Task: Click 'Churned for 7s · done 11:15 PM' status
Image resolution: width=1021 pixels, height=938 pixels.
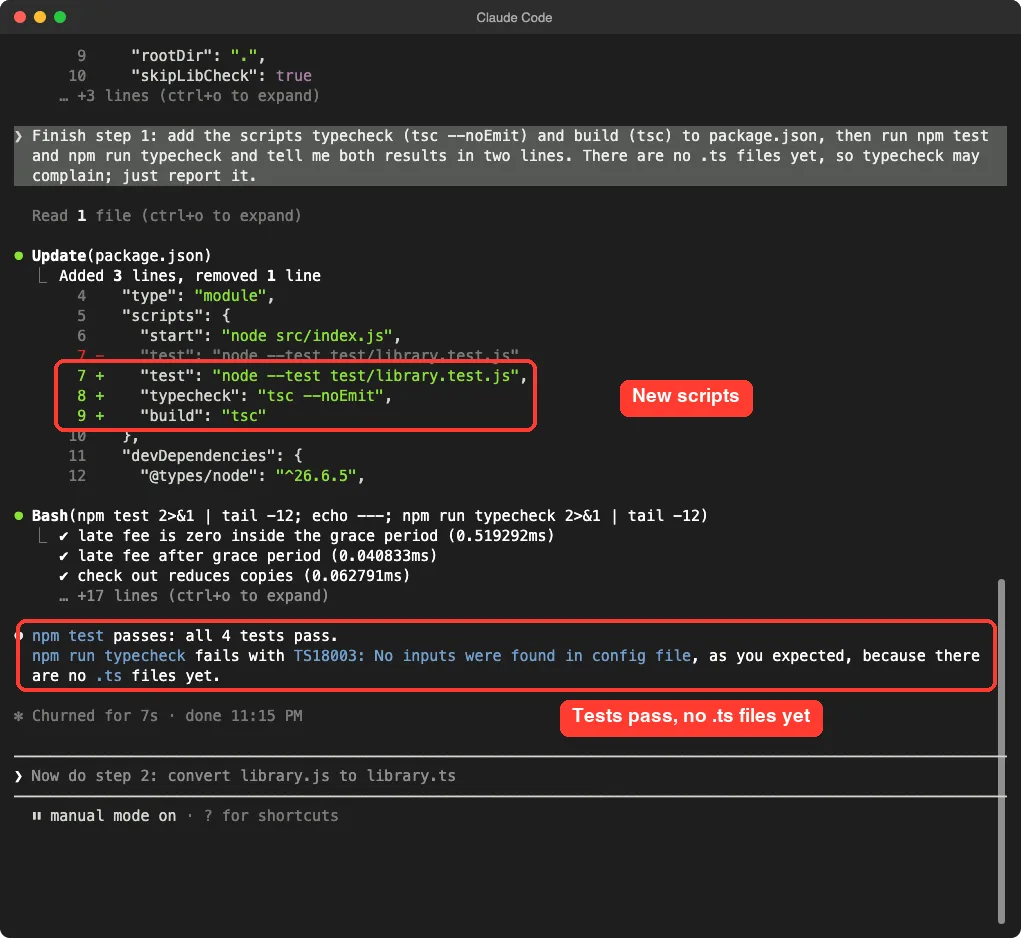Action: tap(167, 716)
